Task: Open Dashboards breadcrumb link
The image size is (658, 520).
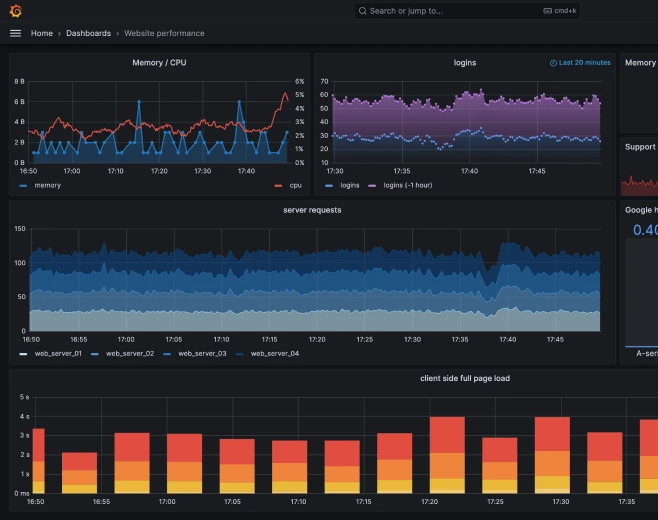Action: [x=89, y=33]
